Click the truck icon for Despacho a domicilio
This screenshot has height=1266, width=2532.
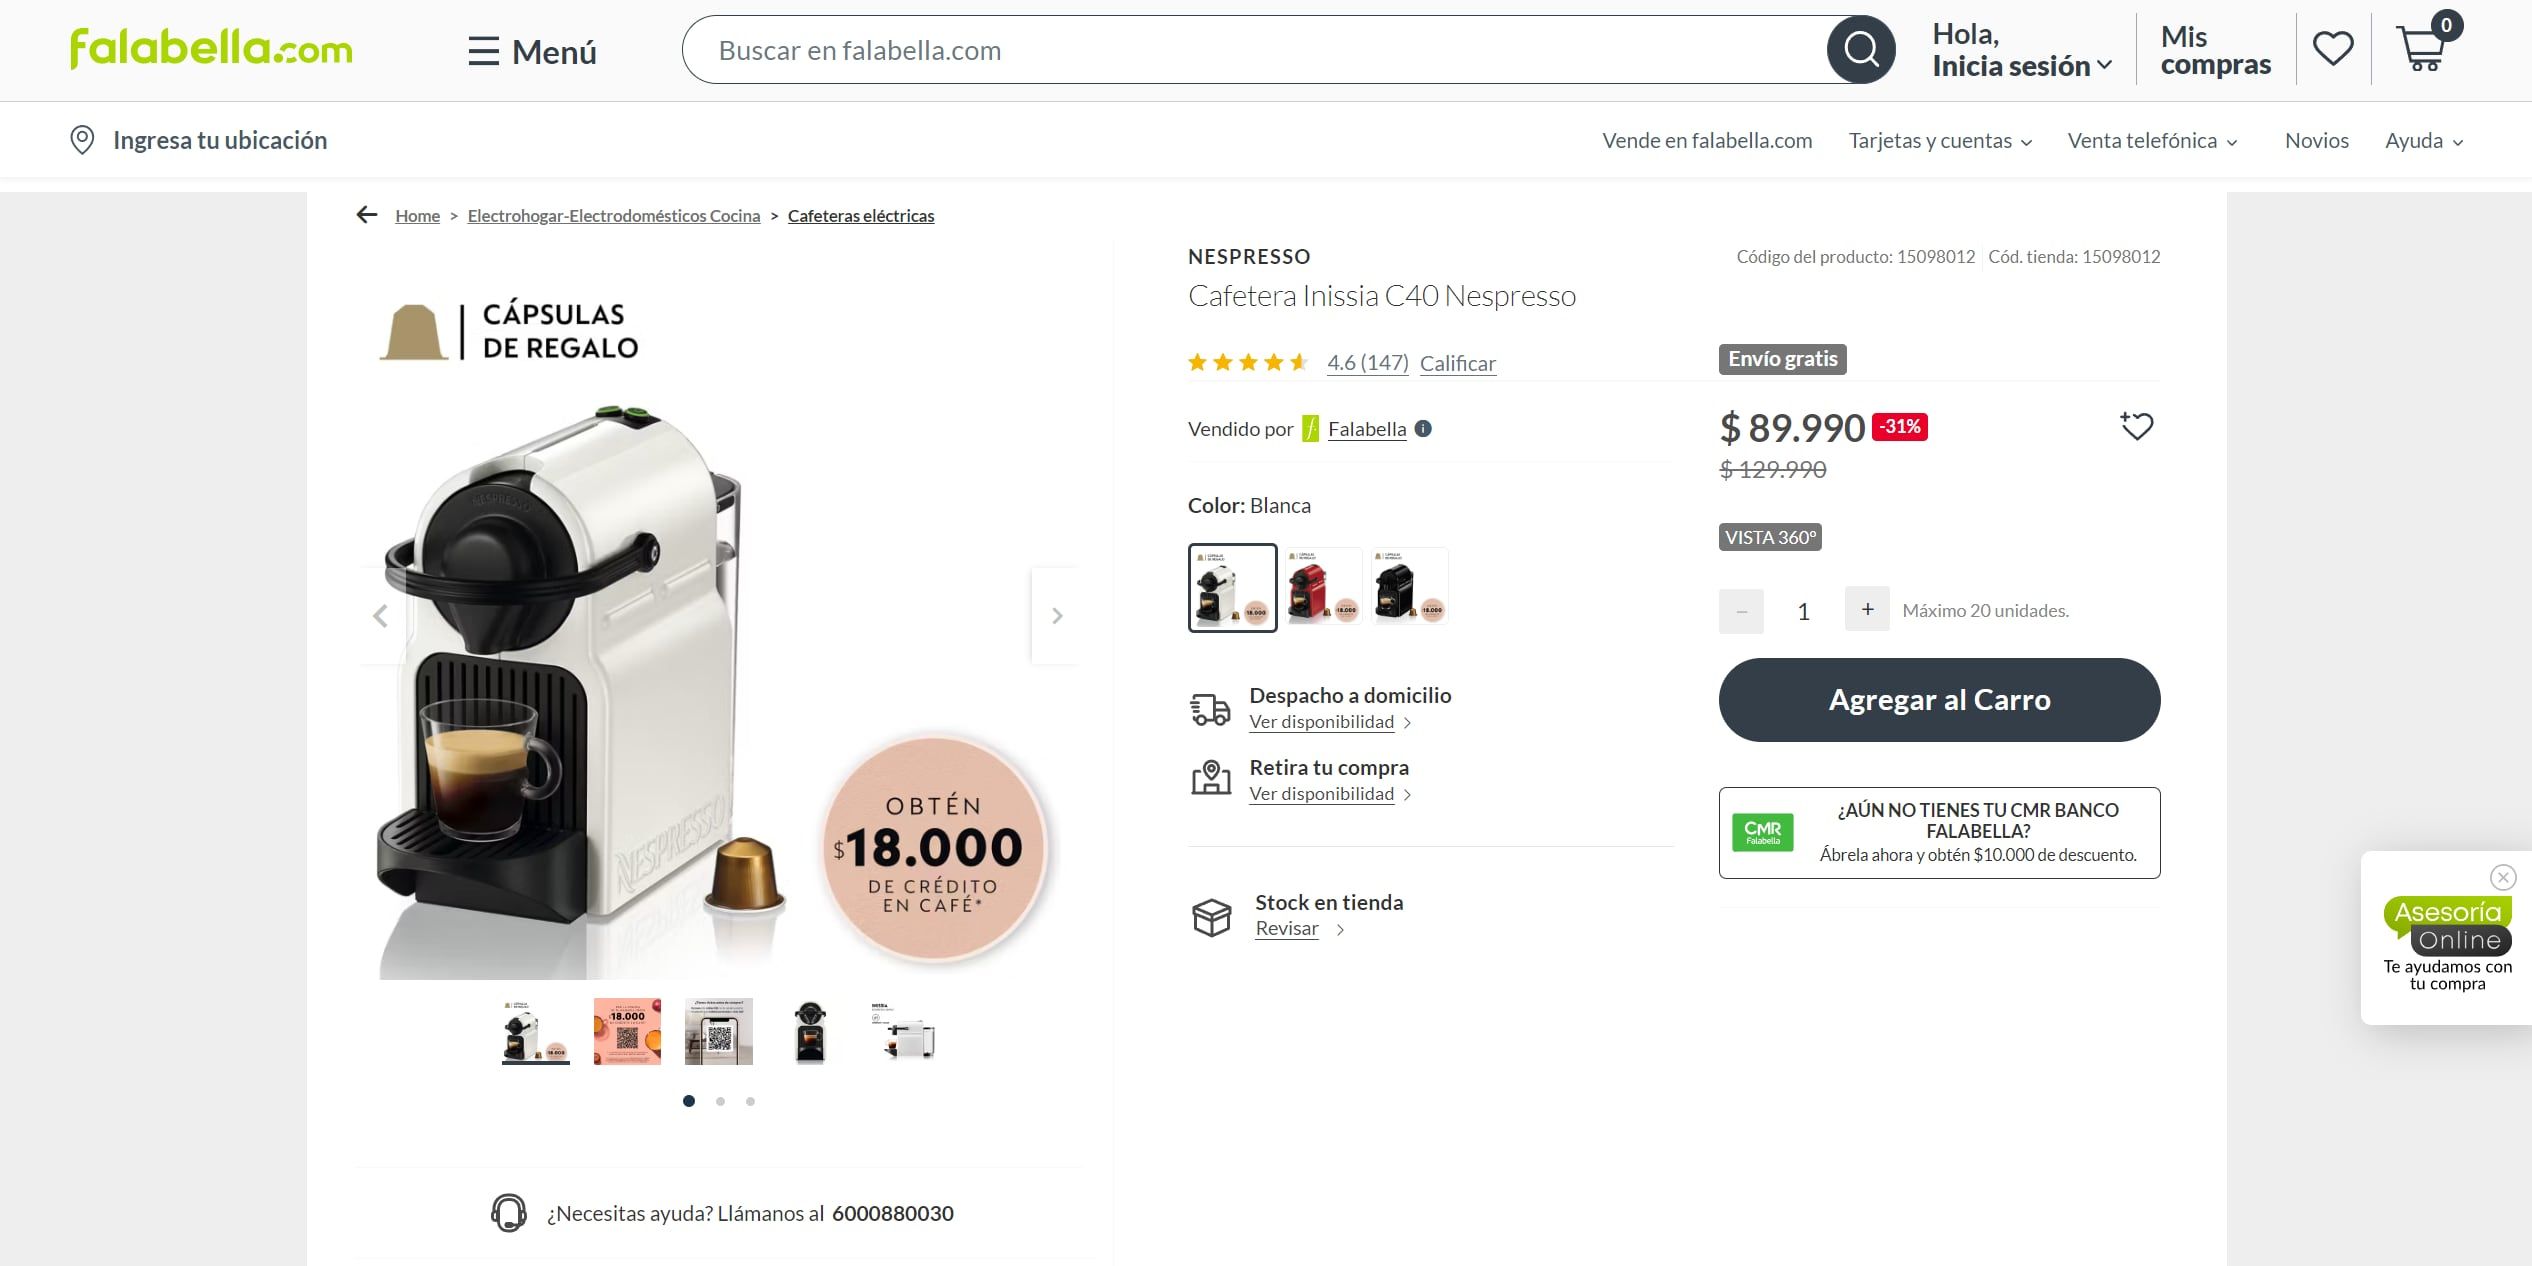click(x=1212, y=706)
